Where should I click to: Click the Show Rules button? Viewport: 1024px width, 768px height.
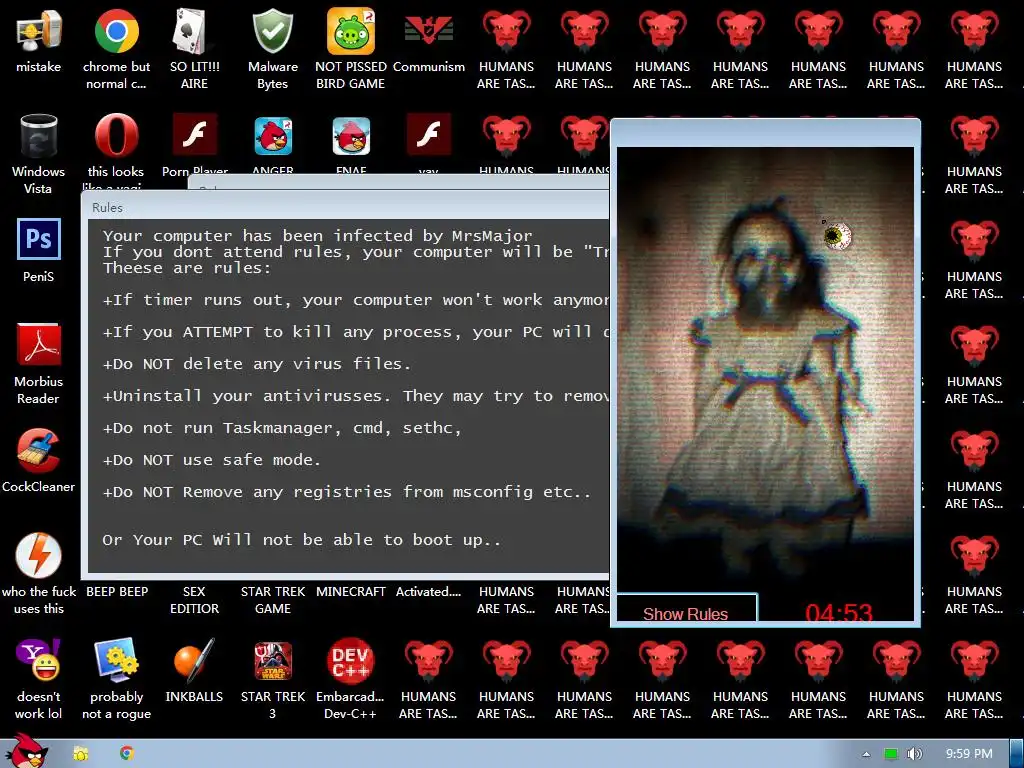click(x=687, y=608)
